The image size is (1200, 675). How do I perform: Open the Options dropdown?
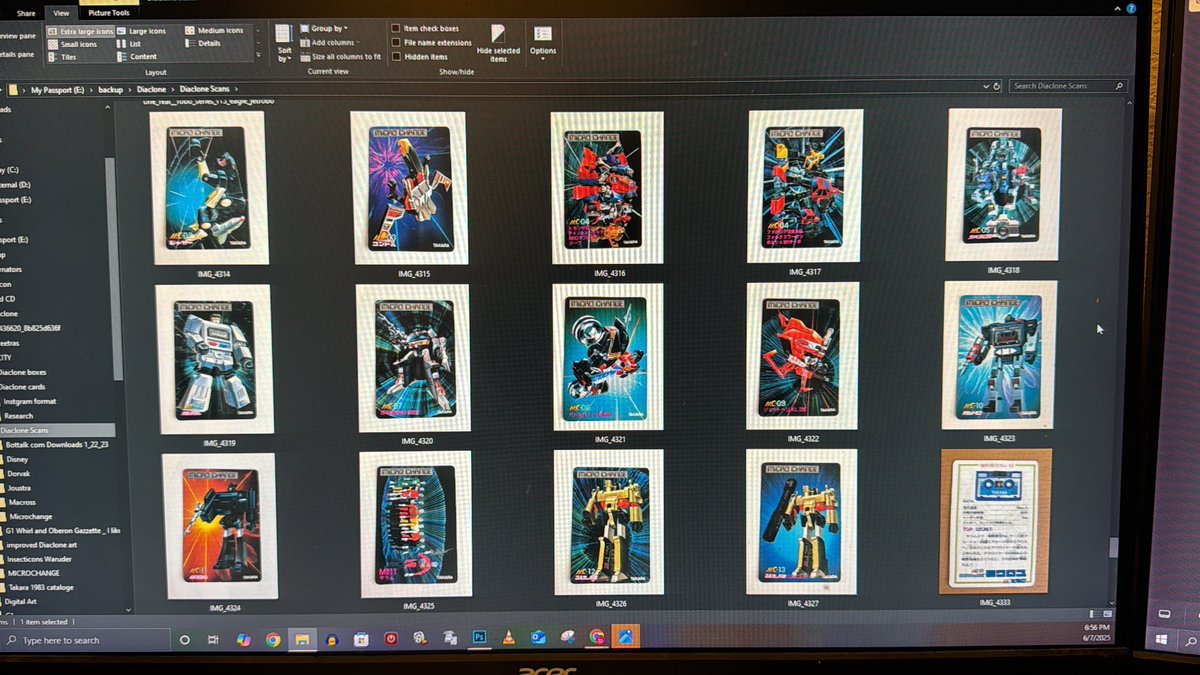543,41
